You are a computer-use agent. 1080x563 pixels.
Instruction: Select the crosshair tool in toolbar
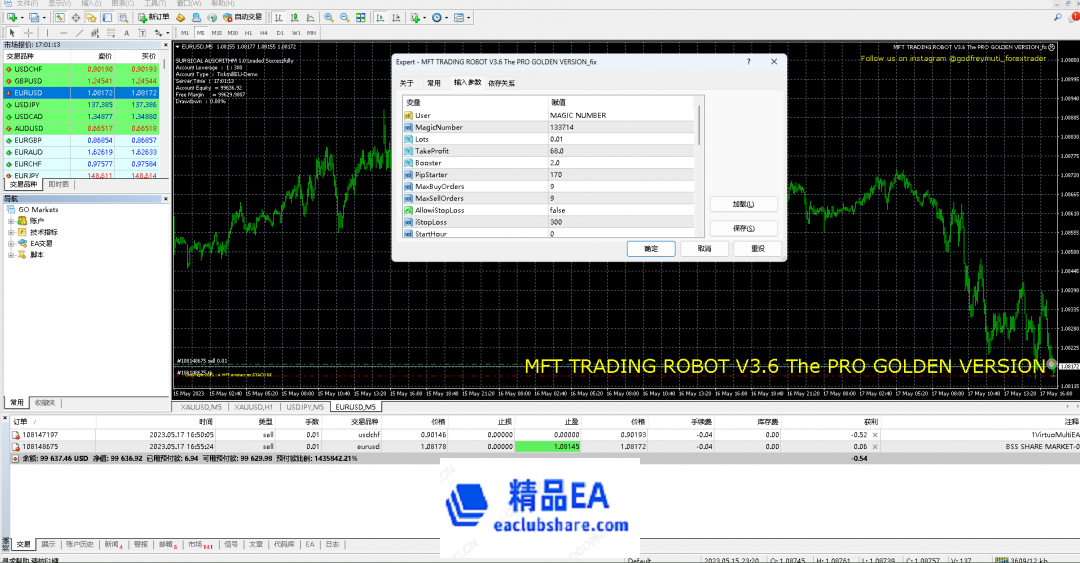pos(30,33)
